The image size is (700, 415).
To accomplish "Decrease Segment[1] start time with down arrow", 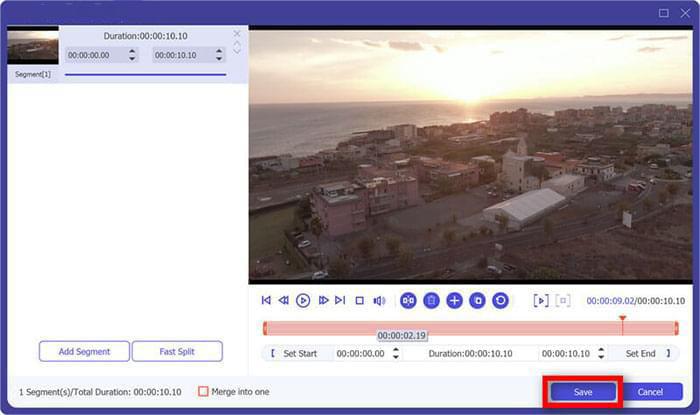I will 132,58.
